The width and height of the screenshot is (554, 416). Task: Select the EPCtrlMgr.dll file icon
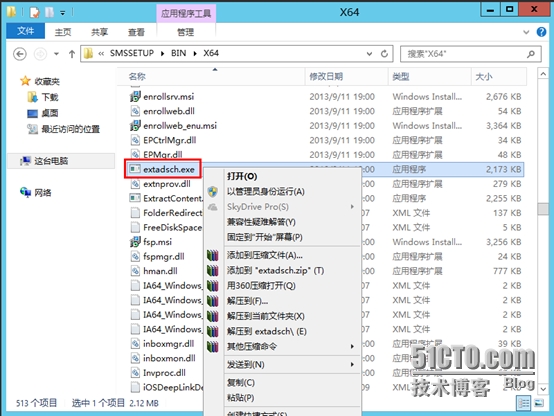coord(135,140)
